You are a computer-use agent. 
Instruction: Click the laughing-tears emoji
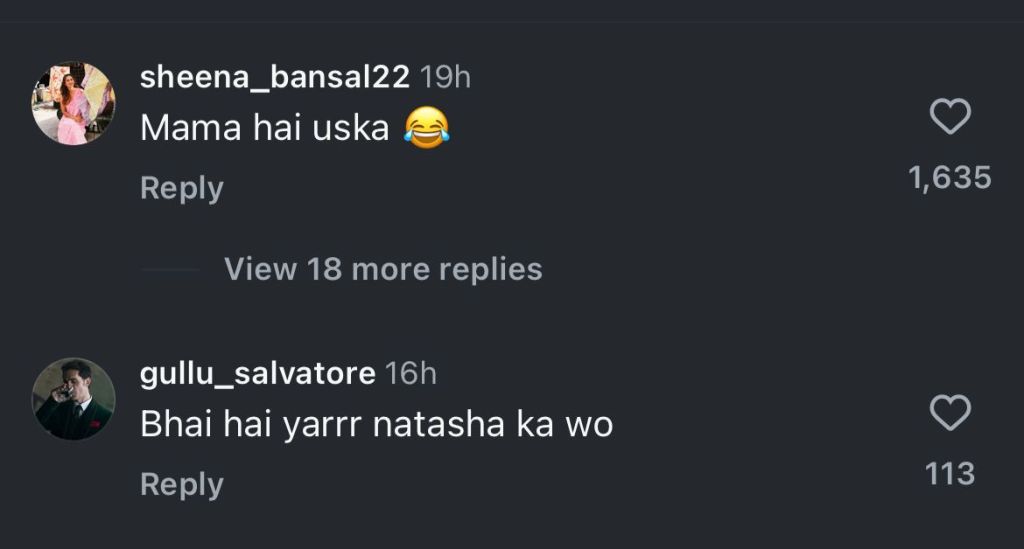[x=427, y=128]
